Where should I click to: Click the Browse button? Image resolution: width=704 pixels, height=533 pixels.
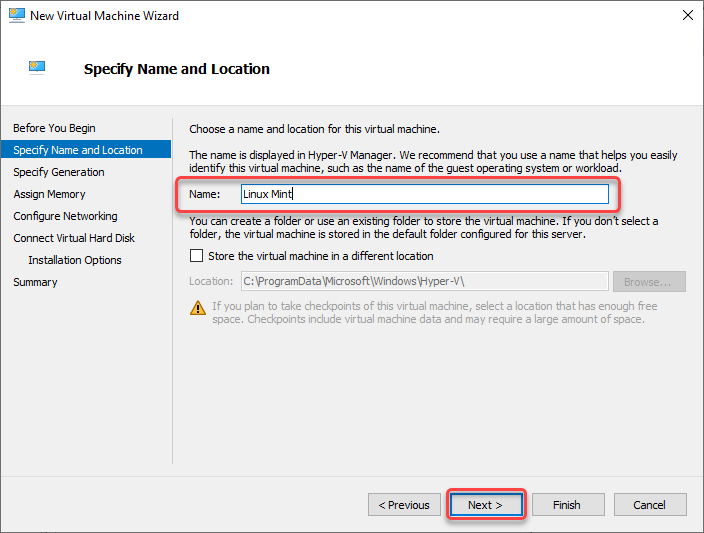649,282
